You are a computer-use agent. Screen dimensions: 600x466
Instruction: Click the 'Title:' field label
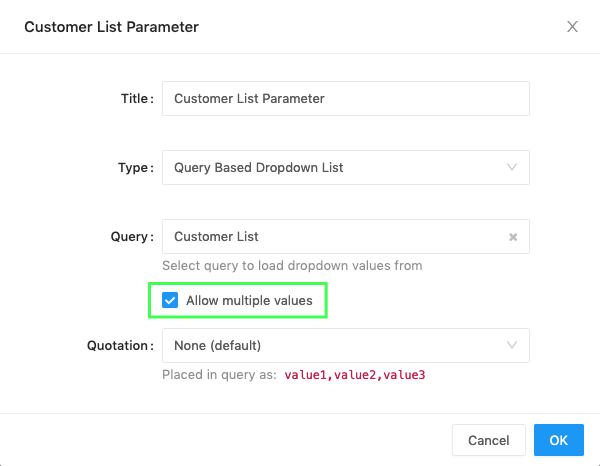pos(137,99)
